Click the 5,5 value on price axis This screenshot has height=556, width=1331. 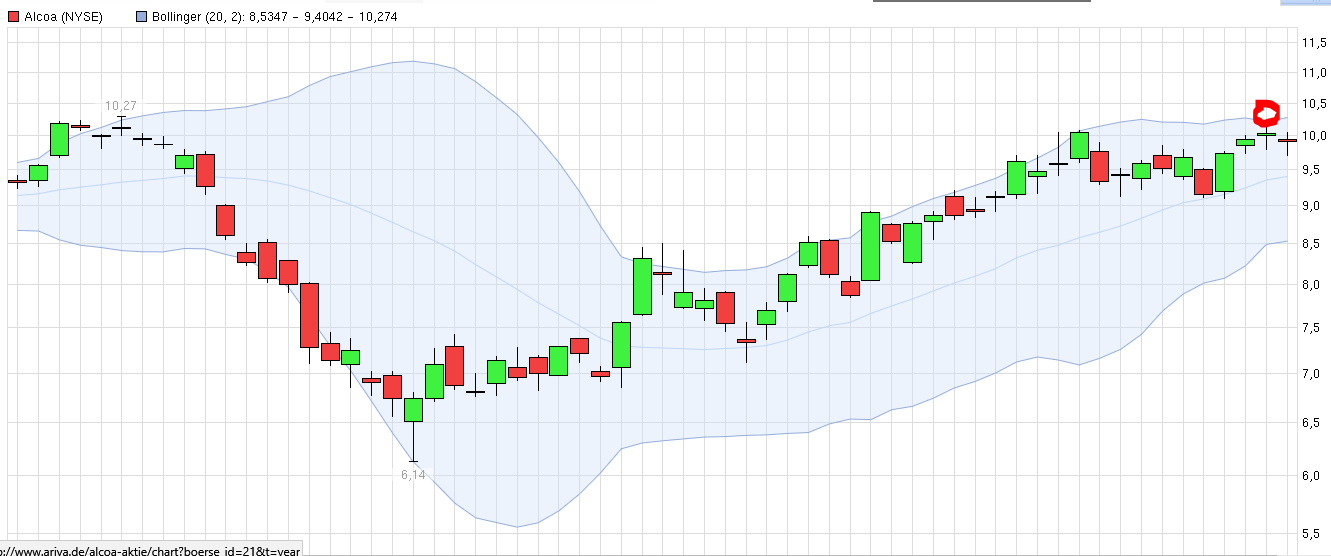[x=1313, y=533]
